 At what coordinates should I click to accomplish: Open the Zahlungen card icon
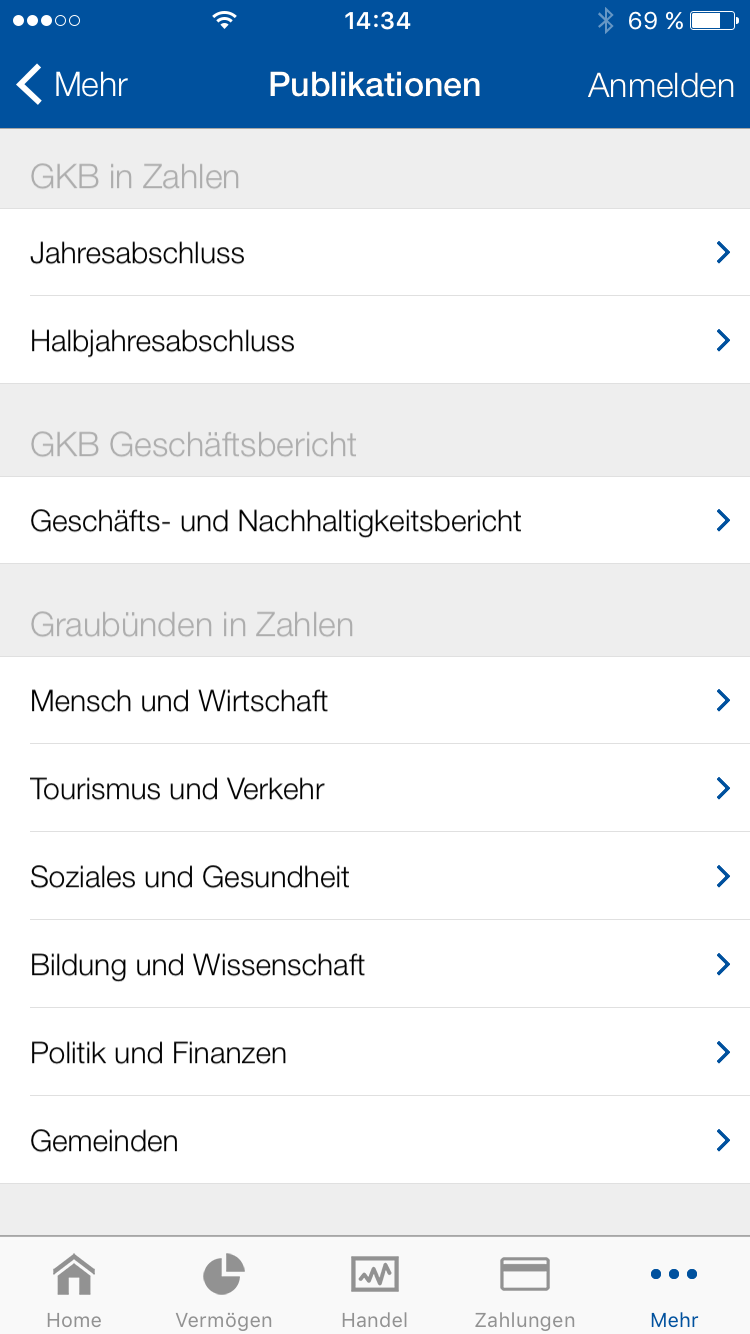525,1275
